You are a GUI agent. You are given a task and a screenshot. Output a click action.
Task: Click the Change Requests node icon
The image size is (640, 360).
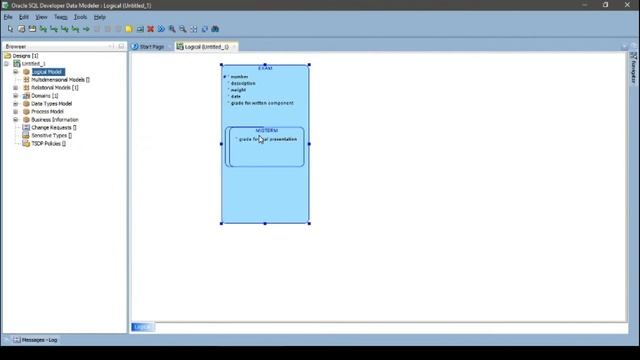coord(26,127)
